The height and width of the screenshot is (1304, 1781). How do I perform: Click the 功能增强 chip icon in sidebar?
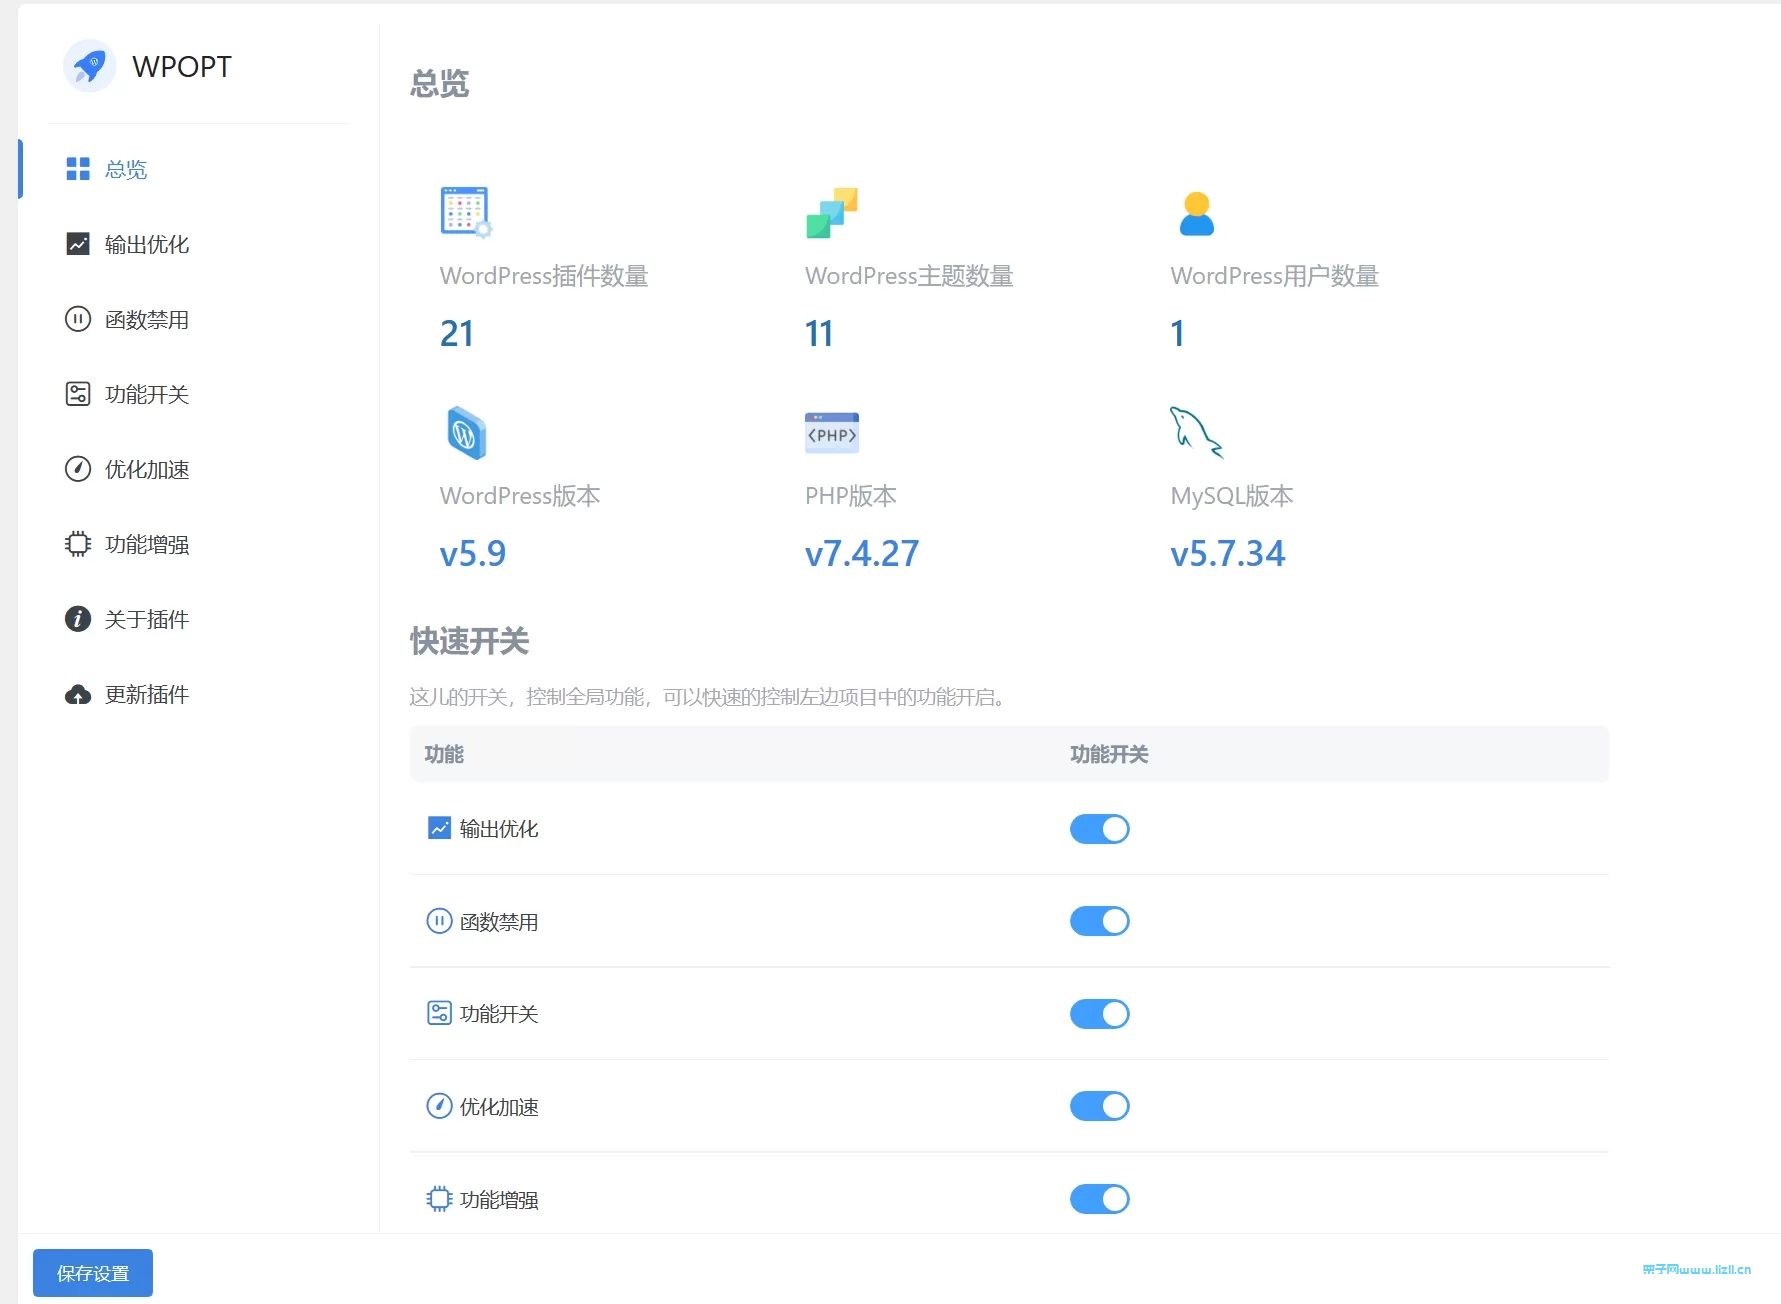(78, 544)
